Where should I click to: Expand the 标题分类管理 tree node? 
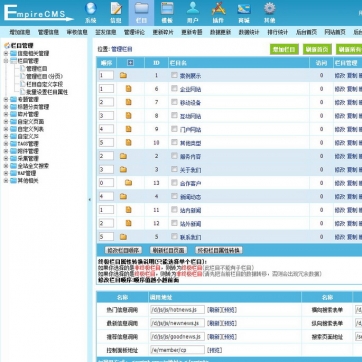point(6,107)
